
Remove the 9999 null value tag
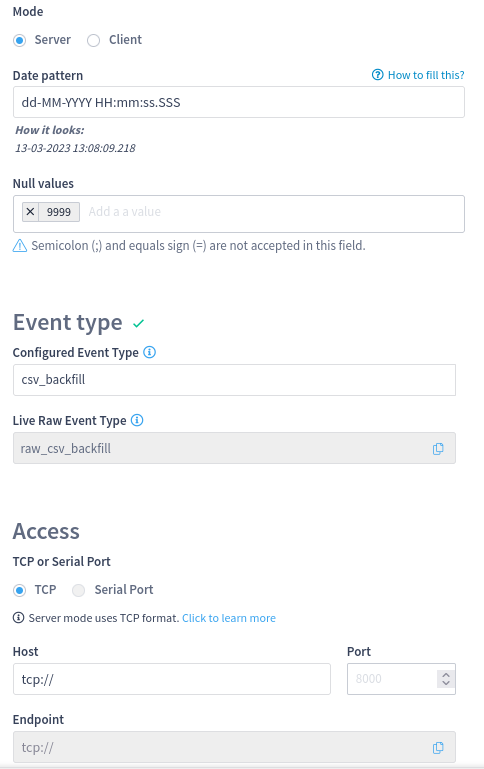click(x=30, y=212)
